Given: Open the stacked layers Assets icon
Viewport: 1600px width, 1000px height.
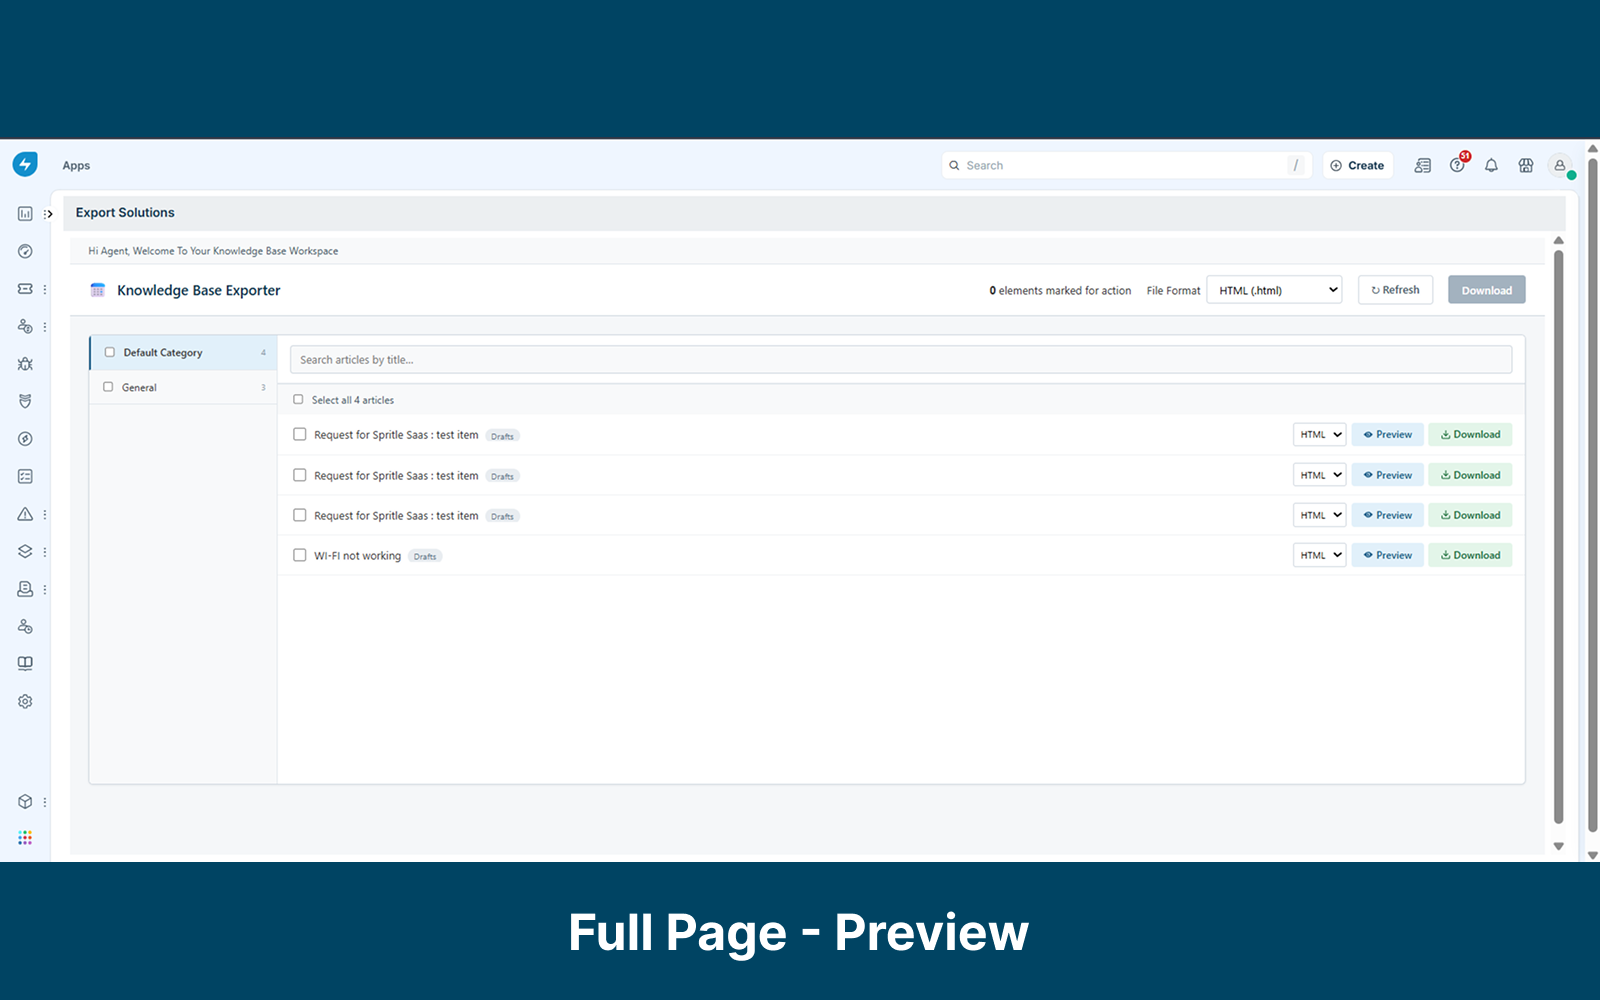Looking at the screenshot, I should coord(25,551).
